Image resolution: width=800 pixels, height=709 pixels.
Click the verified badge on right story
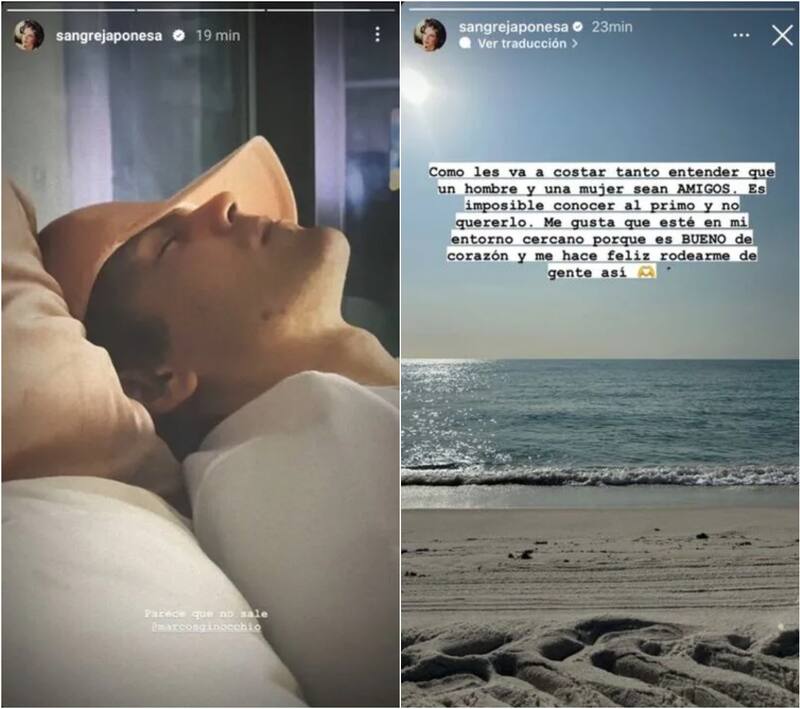(x=578, y=27)
